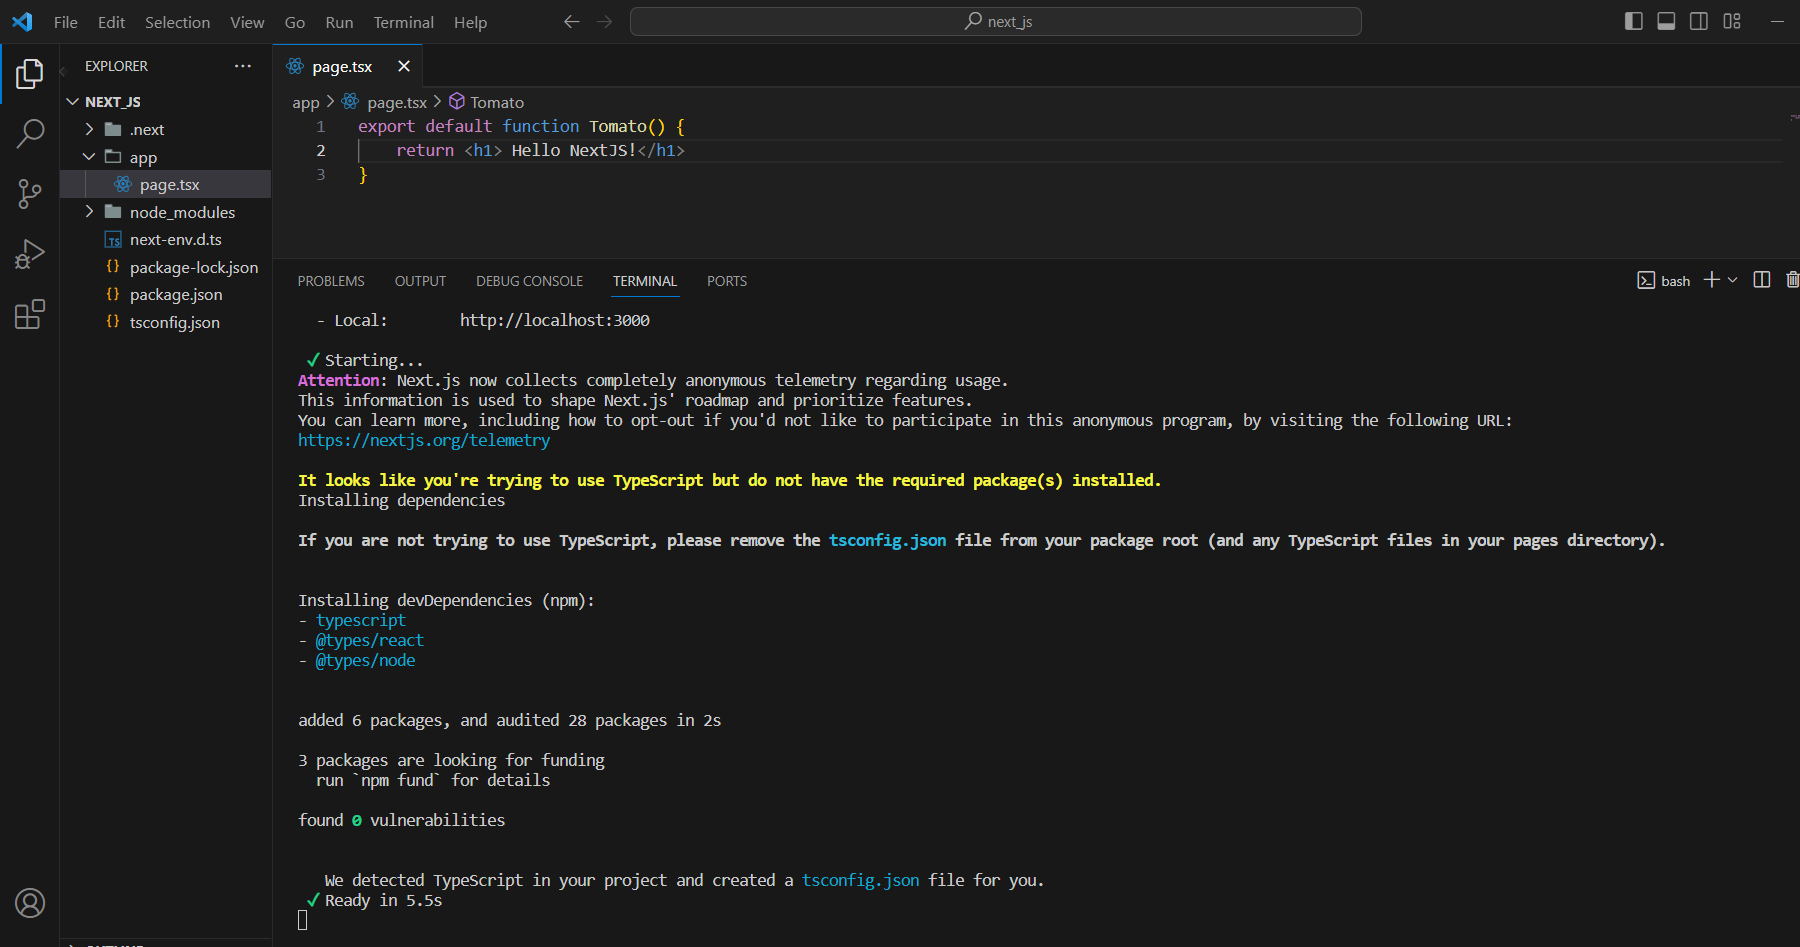Create a new terminal with plus icon
Viewport: 1800px width, 947px height.
[1712, 280]
